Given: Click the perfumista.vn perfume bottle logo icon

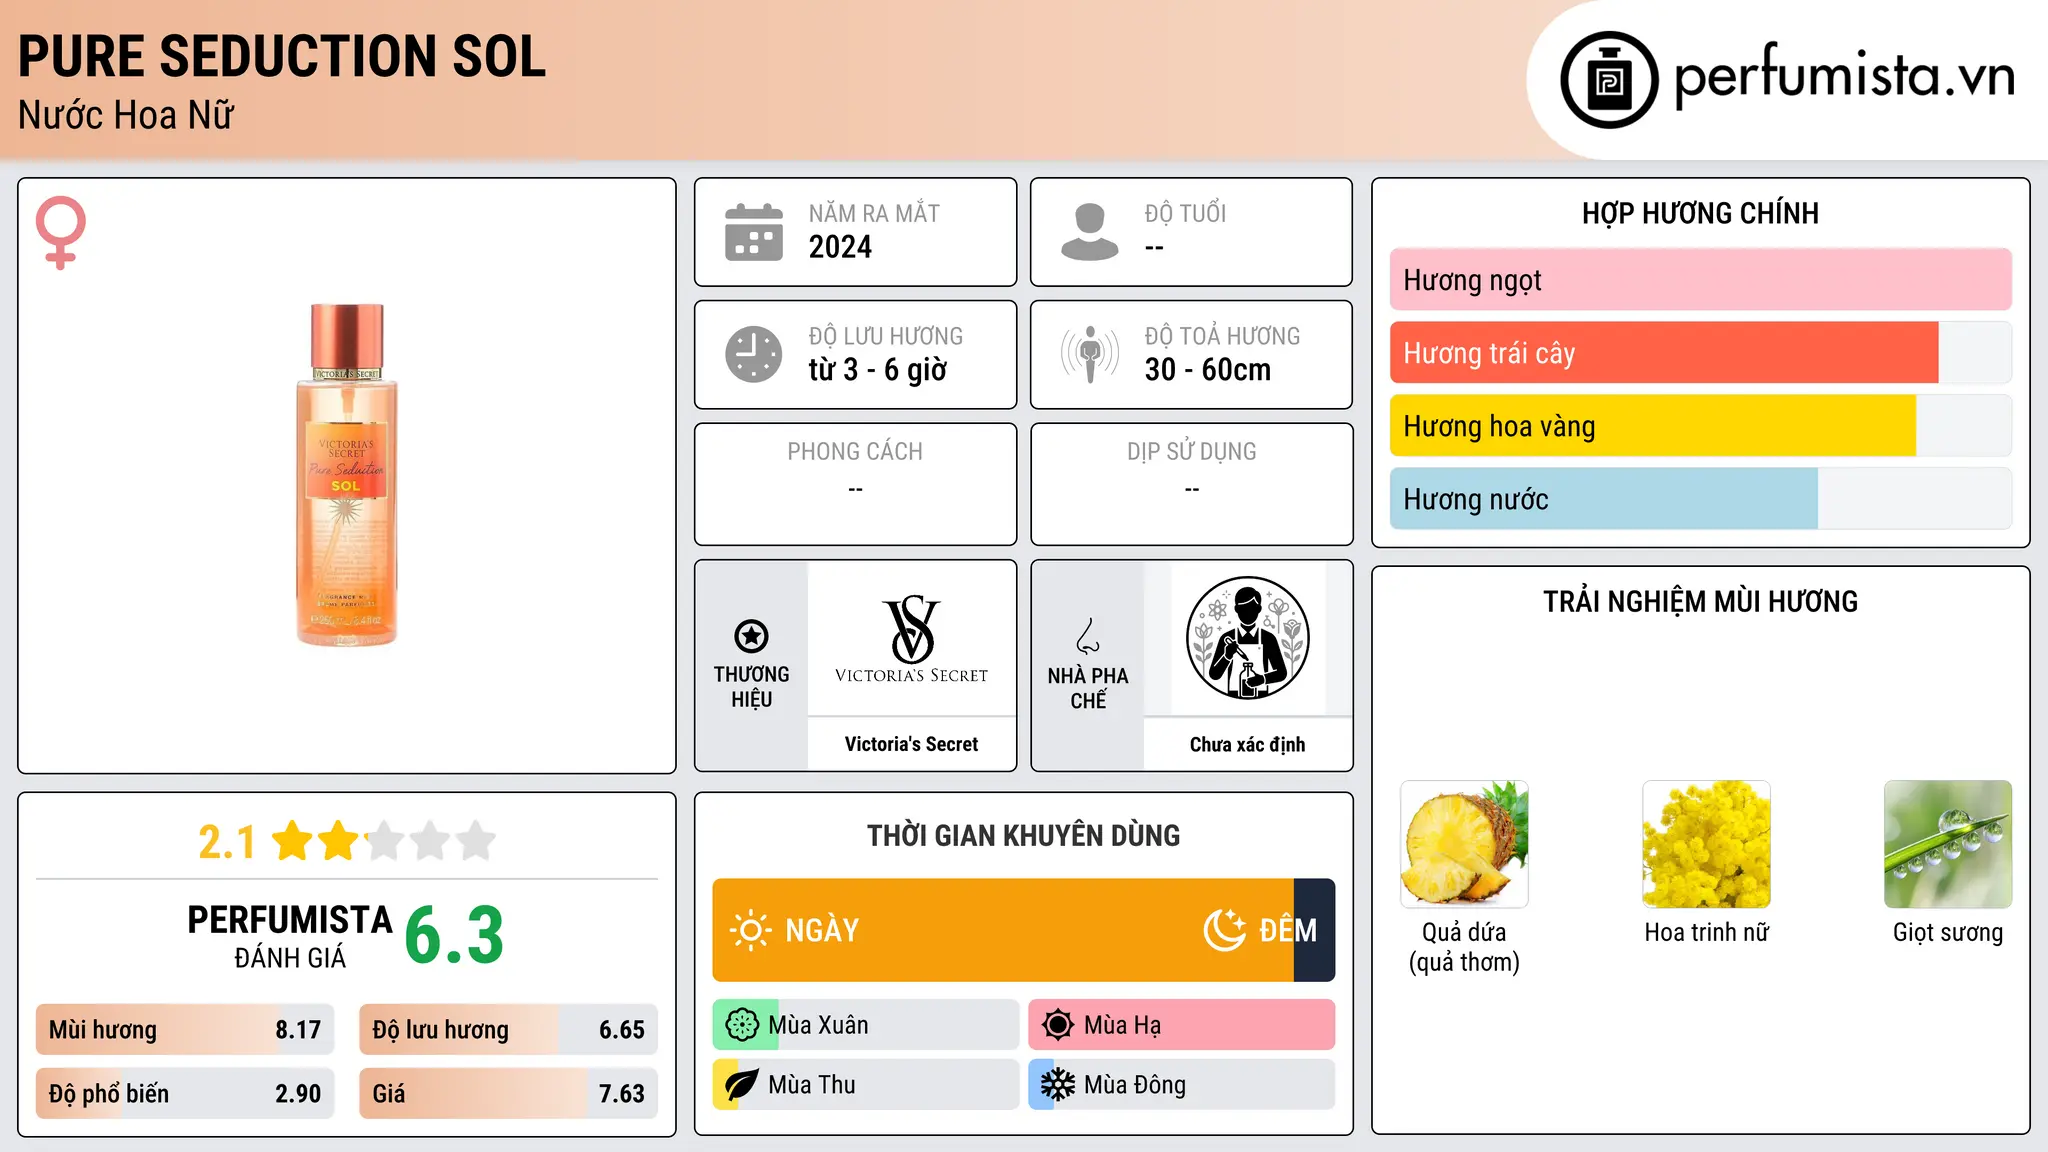Looking at the screenshot, I should (x=1609, y=80).
